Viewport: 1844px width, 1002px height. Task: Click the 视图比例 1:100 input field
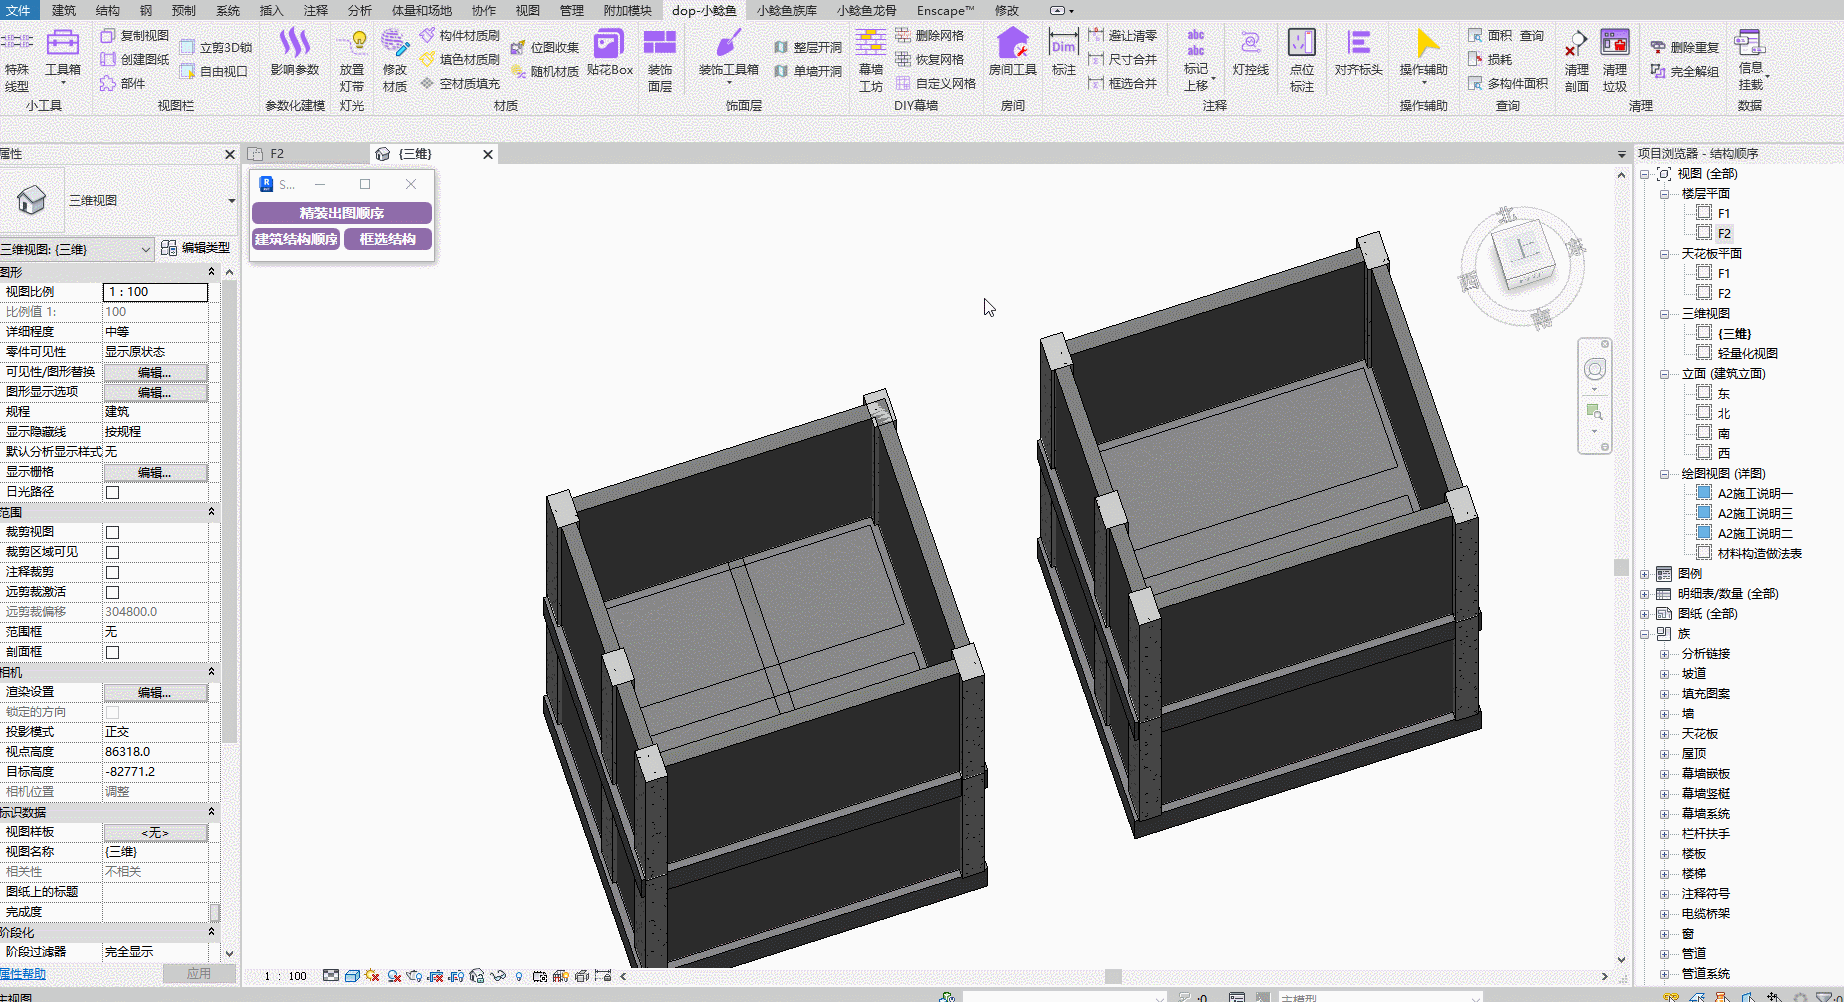(155, 292)
